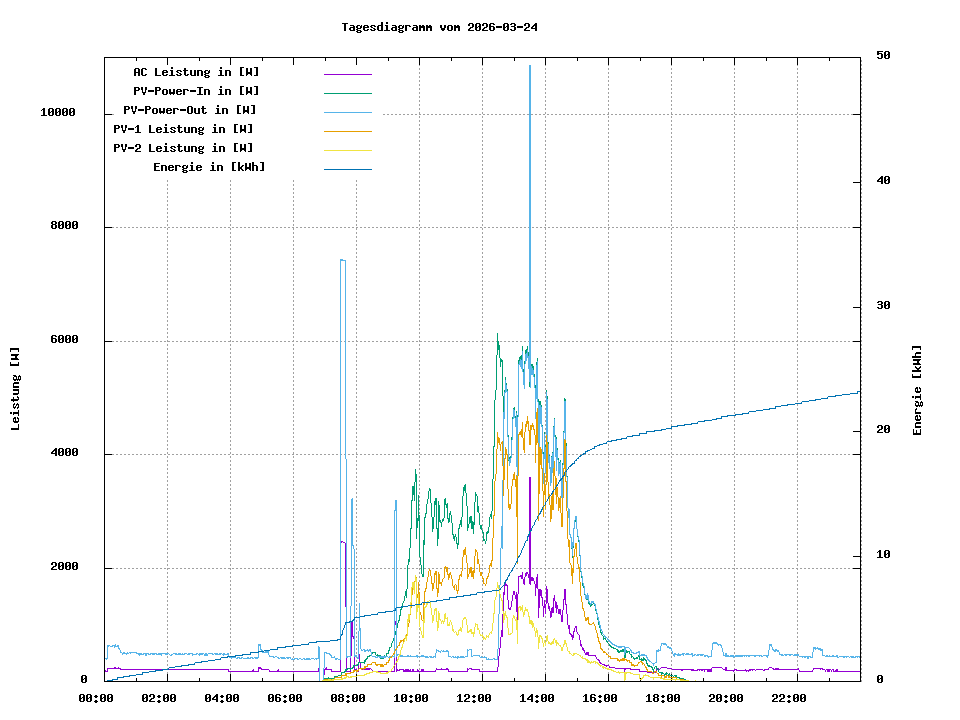Select the 'AC Leistung in [W]' legend label
Screen dimensions: 960x720
click(196, 73)
